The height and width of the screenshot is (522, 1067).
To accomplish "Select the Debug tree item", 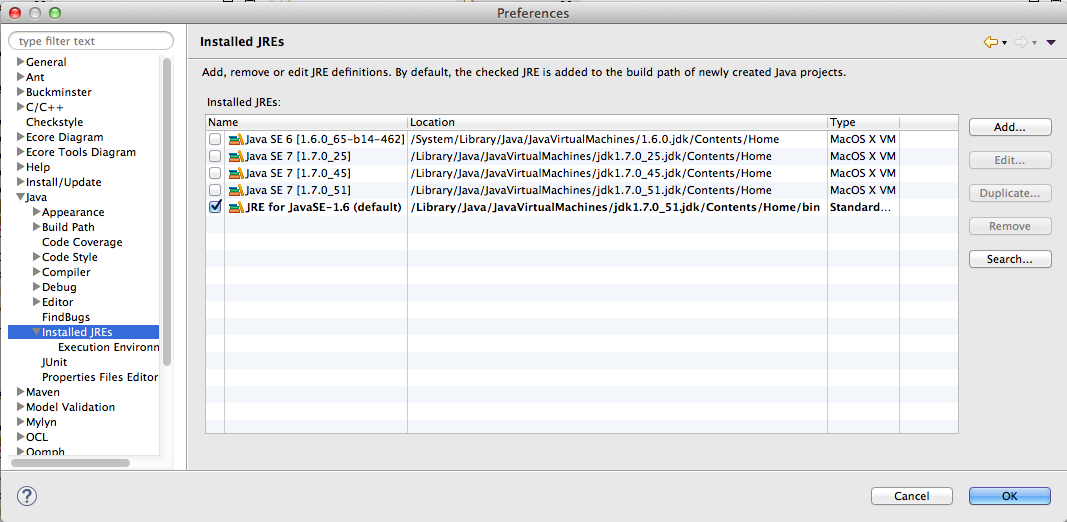I will pyautogui.click(x=59, y=287).
